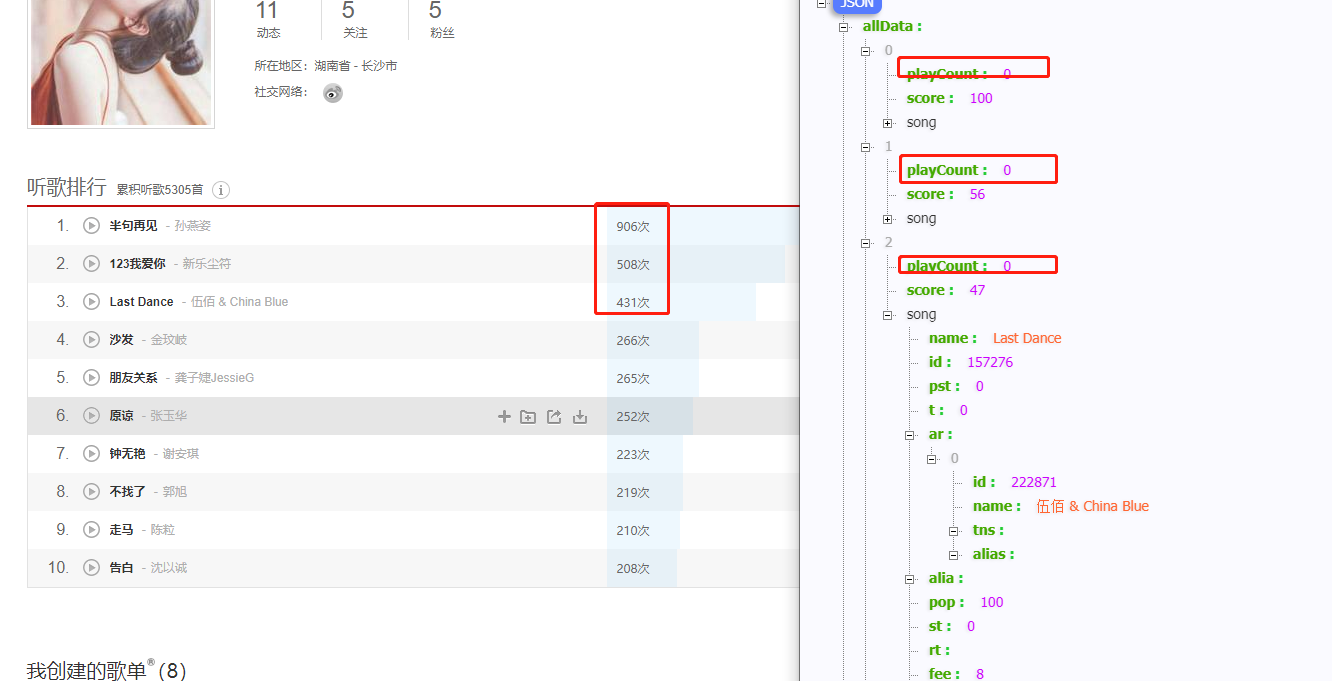Collapse the alias node
The height and width of the screenshot is (681, 1332).
pyautogui.click(x=954, y=555)
